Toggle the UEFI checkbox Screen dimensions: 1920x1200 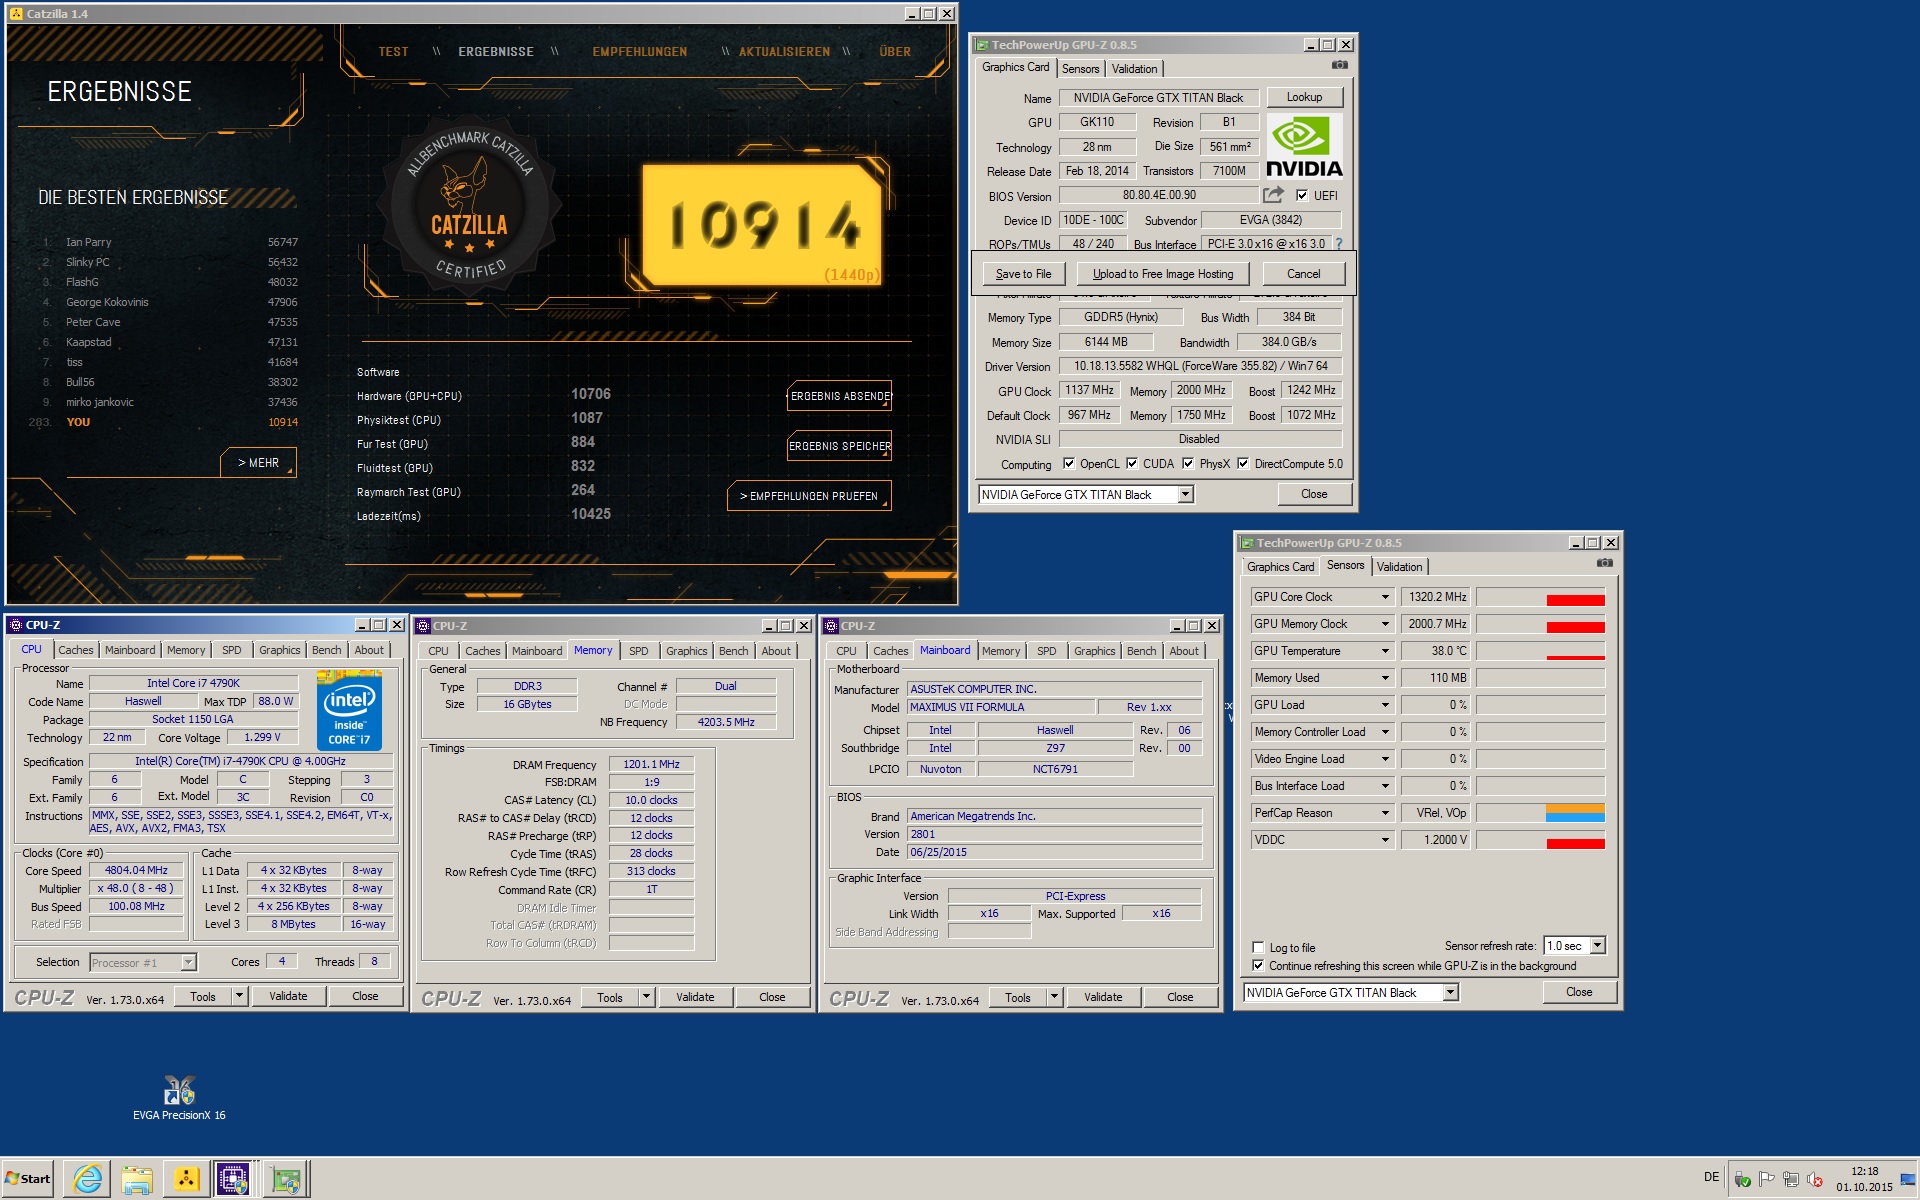[x=1302, y=195]
